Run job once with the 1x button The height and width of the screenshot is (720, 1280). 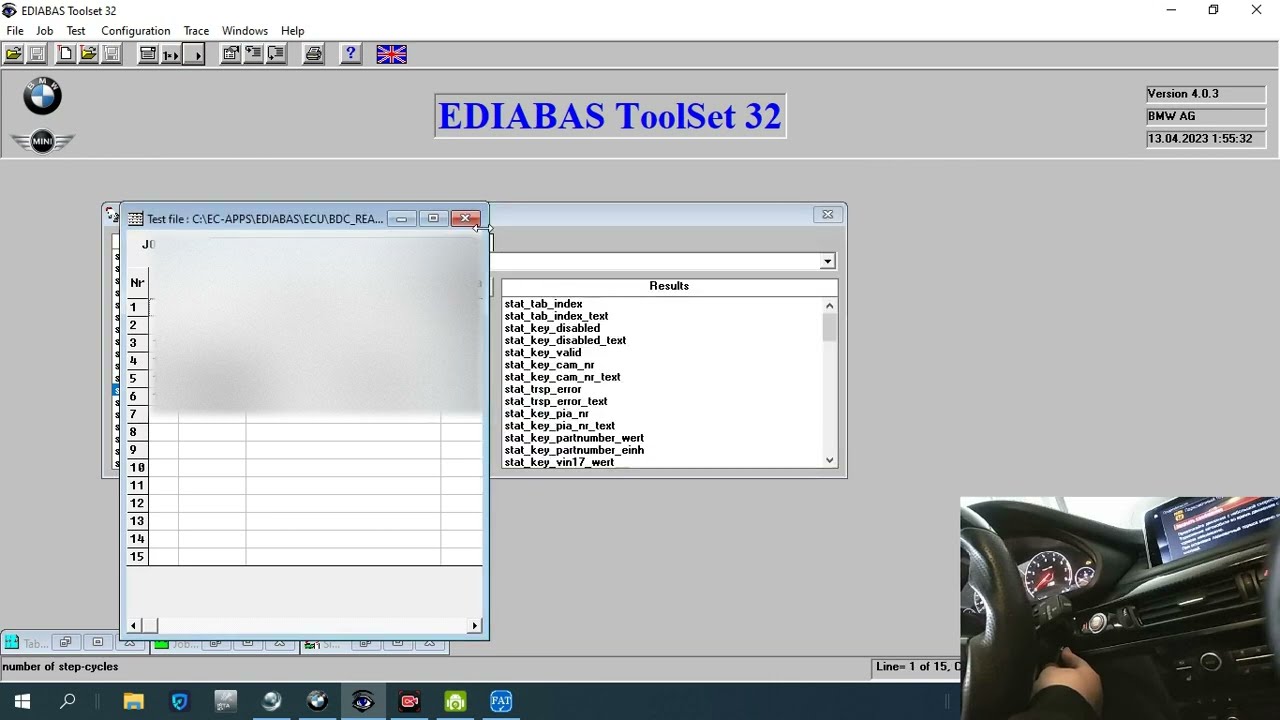point(171,54)
